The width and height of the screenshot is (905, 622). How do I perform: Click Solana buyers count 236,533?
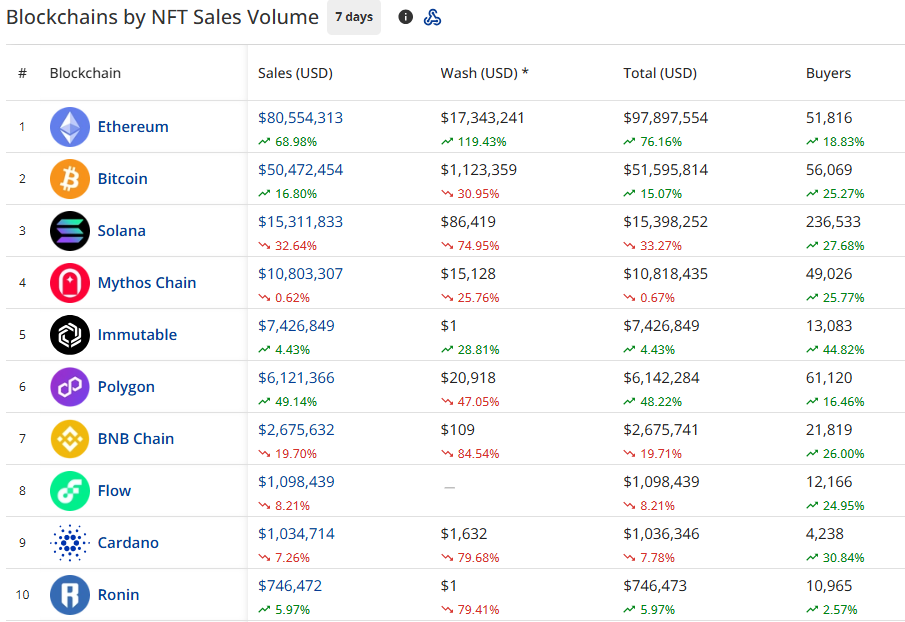[x=833, y=222]
